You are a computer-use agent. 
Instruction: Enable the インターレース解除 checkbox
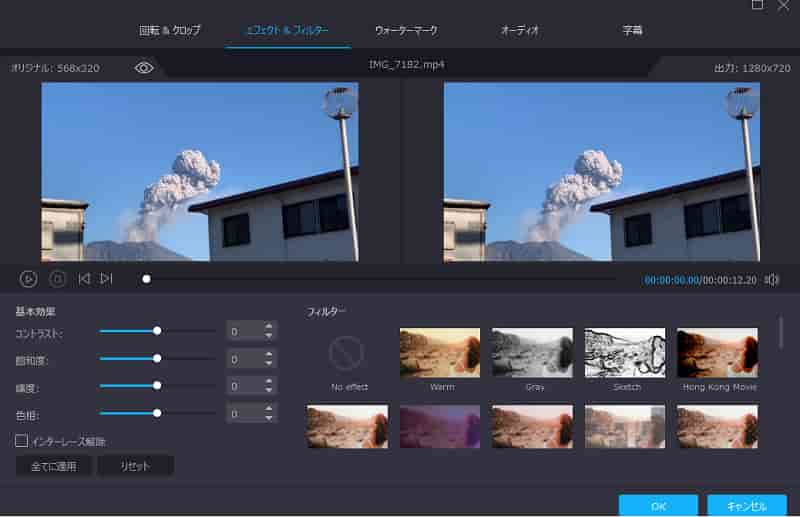tap(21, 440)
